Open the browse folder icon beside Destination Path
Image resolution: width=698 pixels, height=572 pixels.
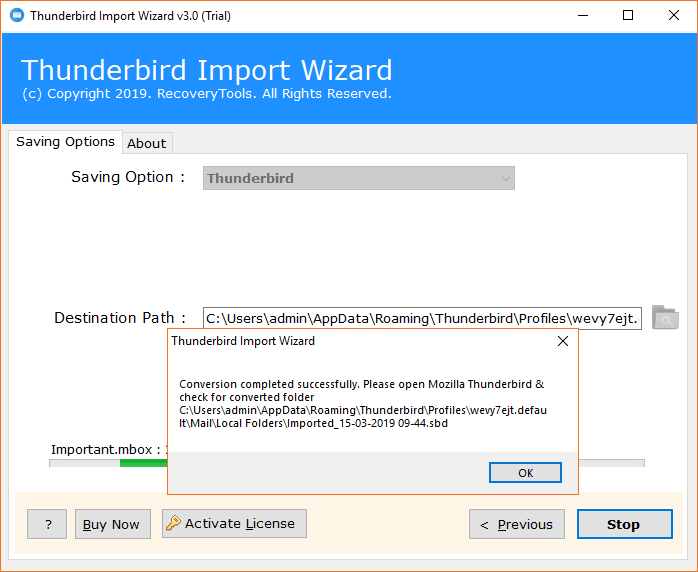665,317
